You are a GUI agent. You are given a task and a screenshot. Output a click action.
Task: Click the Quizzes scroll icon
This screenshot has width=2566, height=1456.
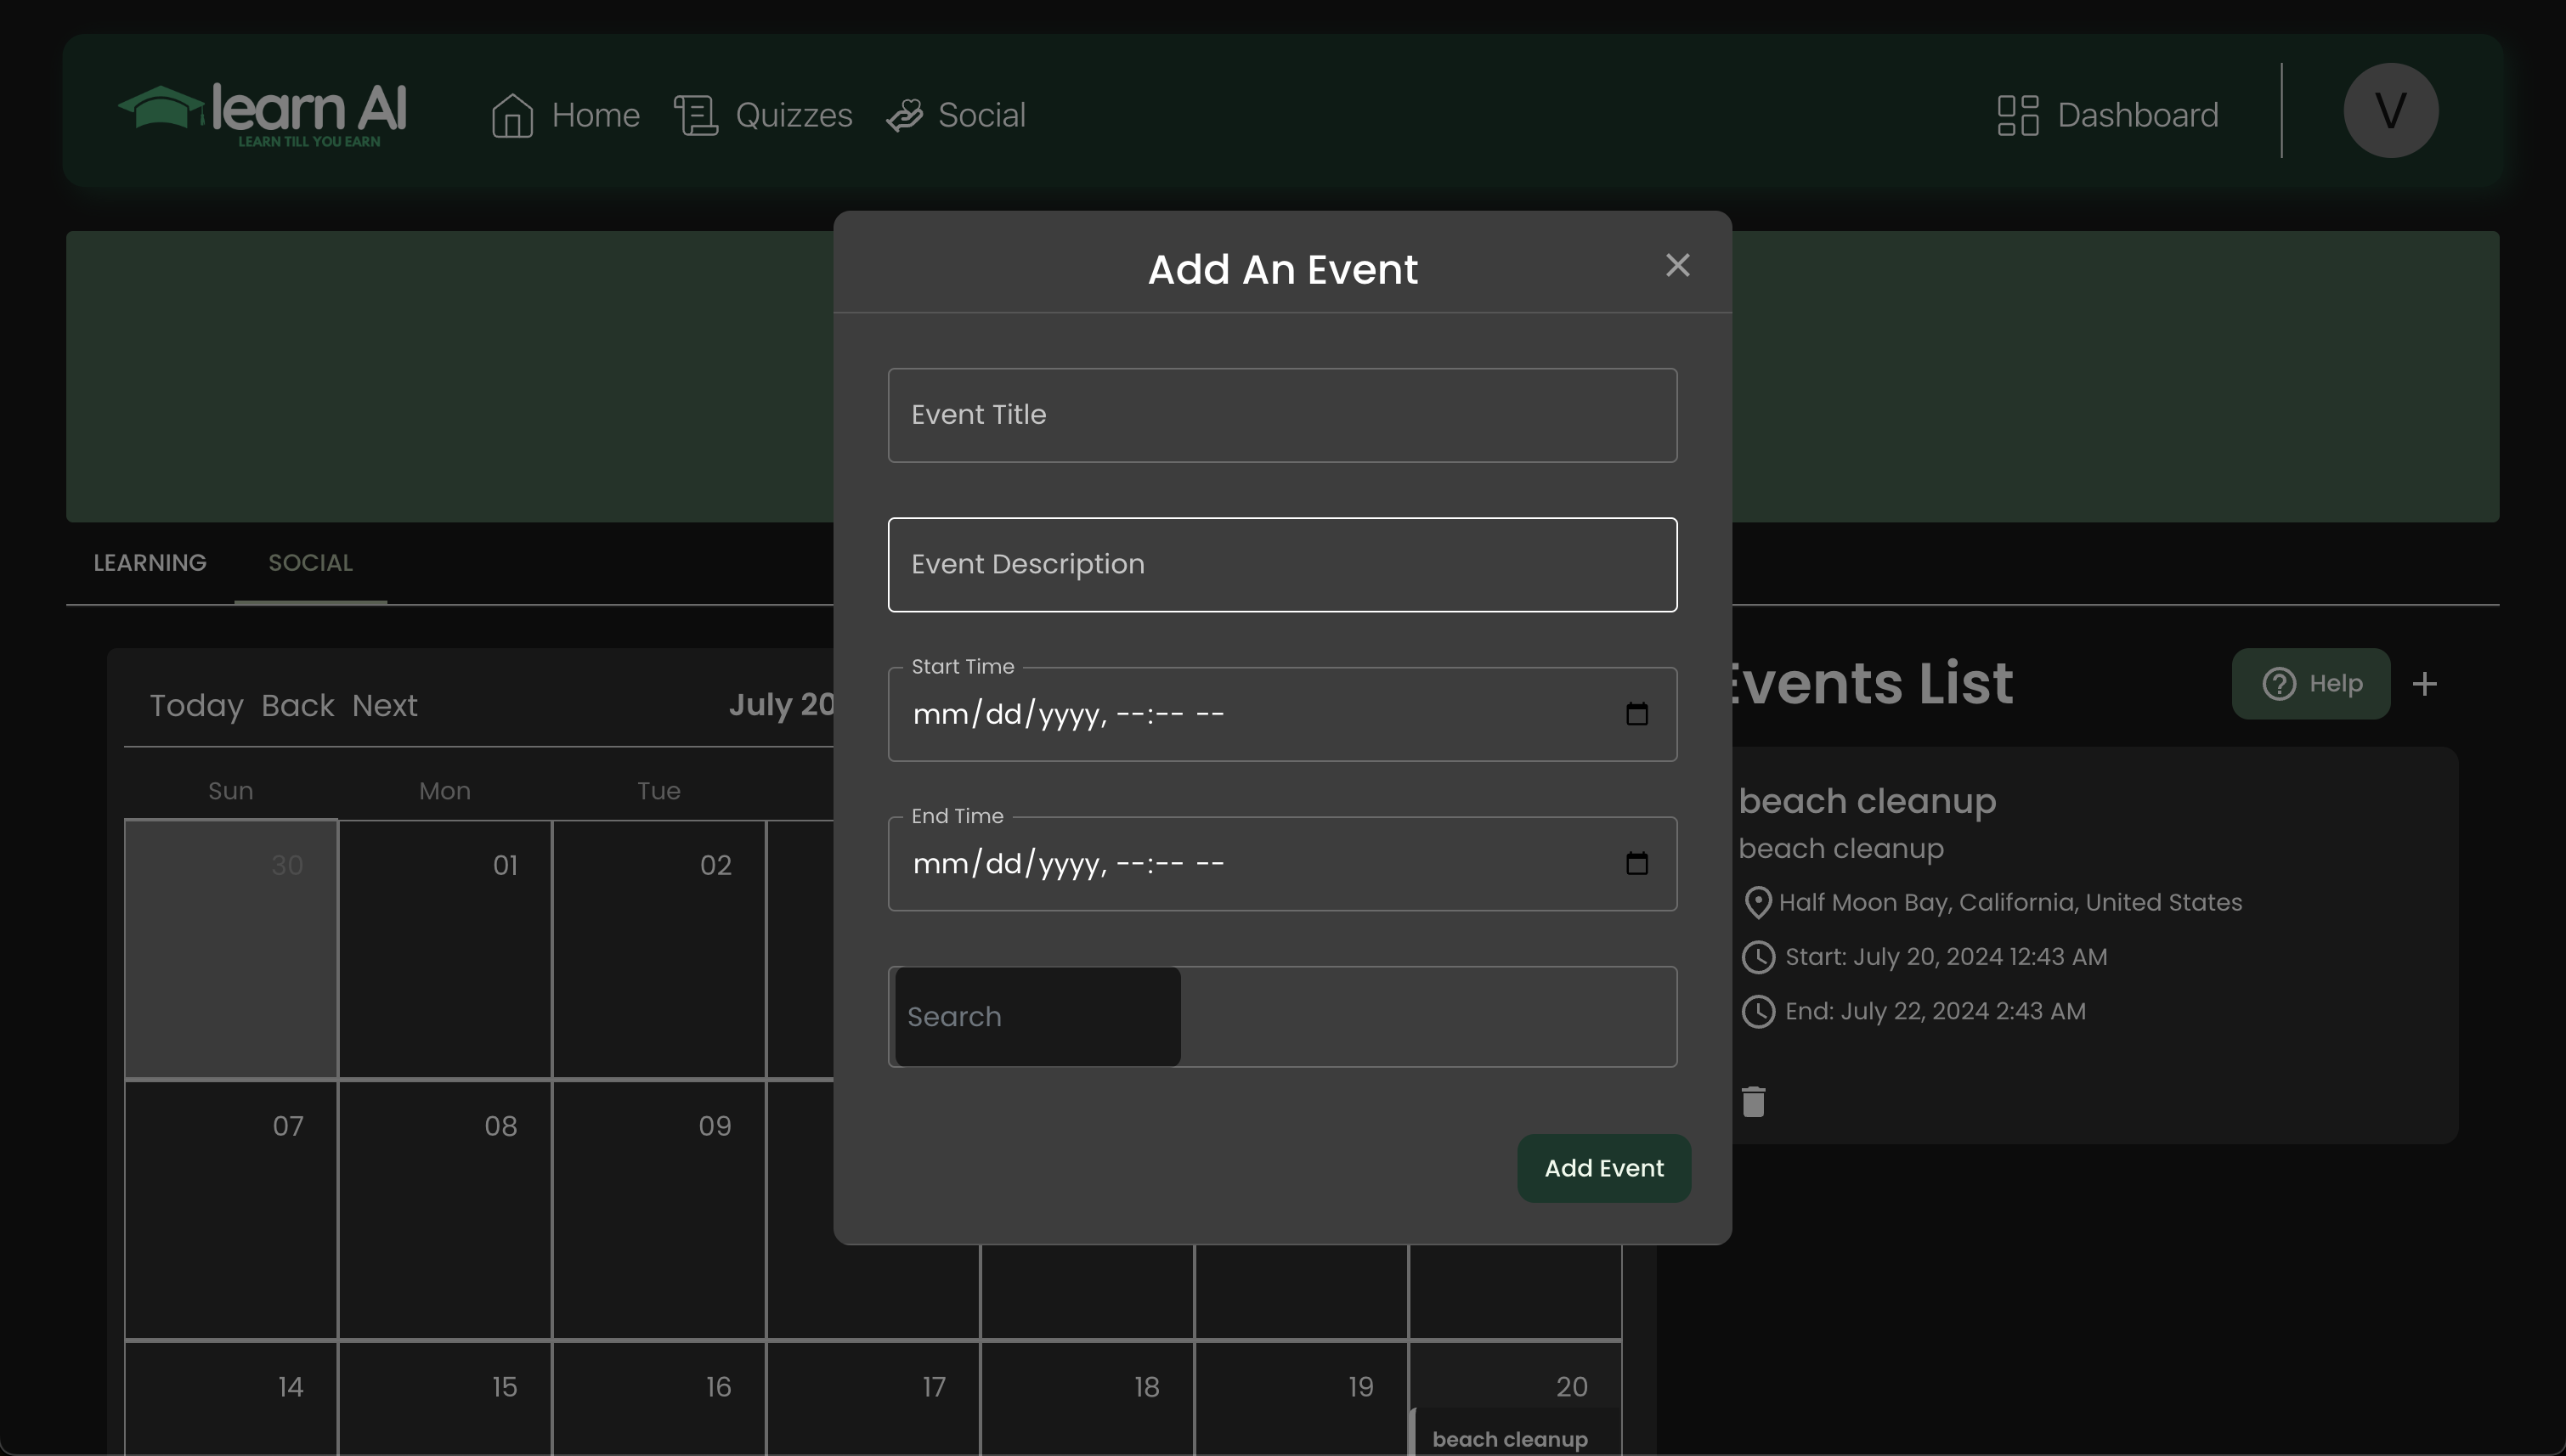pyautogui.click(x=696, y=115)
